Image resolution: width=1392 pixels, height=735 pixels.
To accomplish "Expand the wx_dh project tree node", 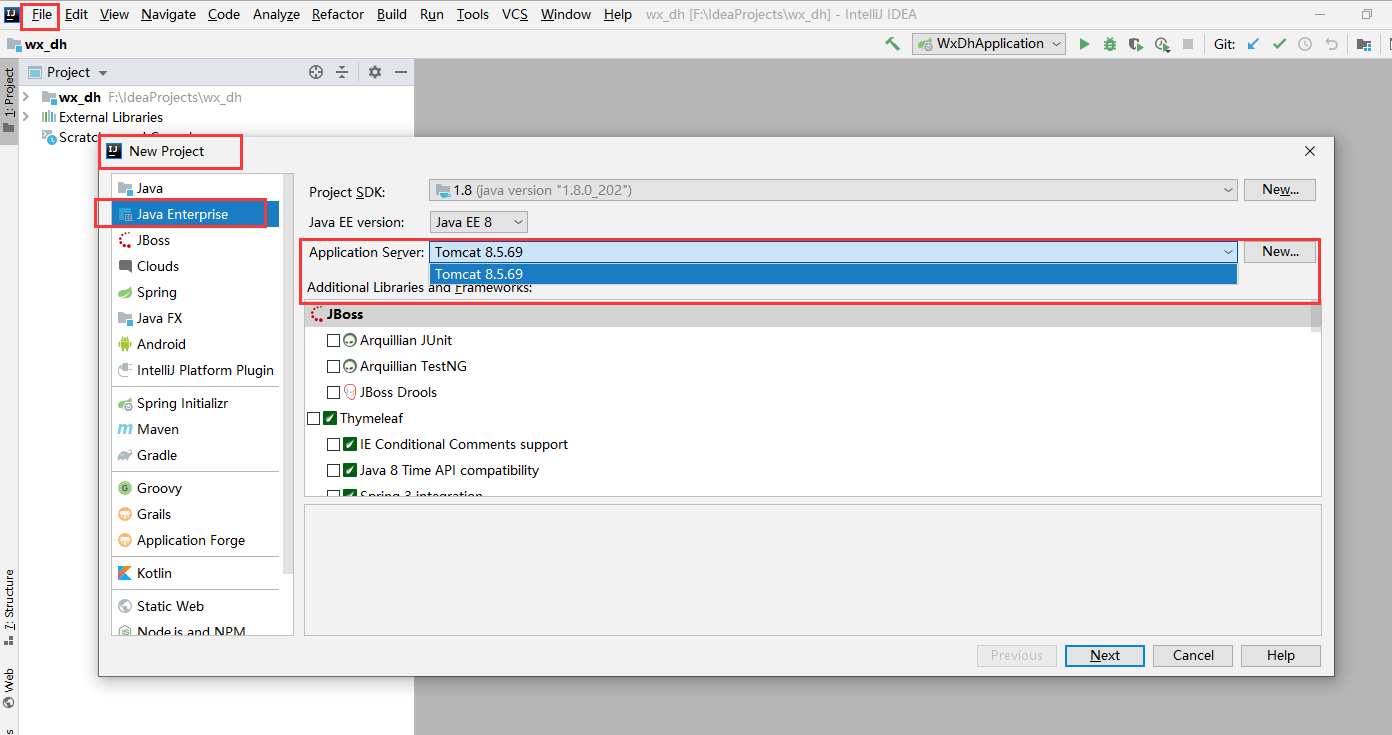I will pos(26,97).
